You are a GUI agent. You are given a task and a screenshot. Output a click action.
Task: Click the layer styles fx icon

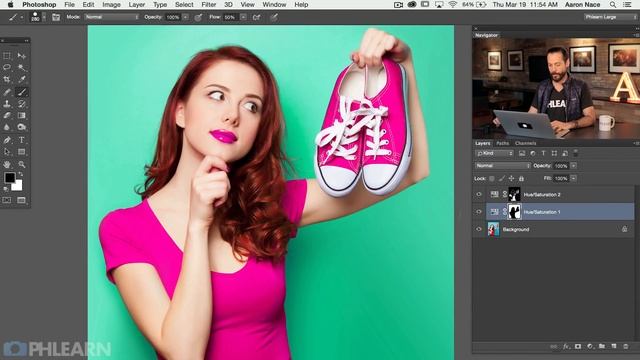[566, 347]
